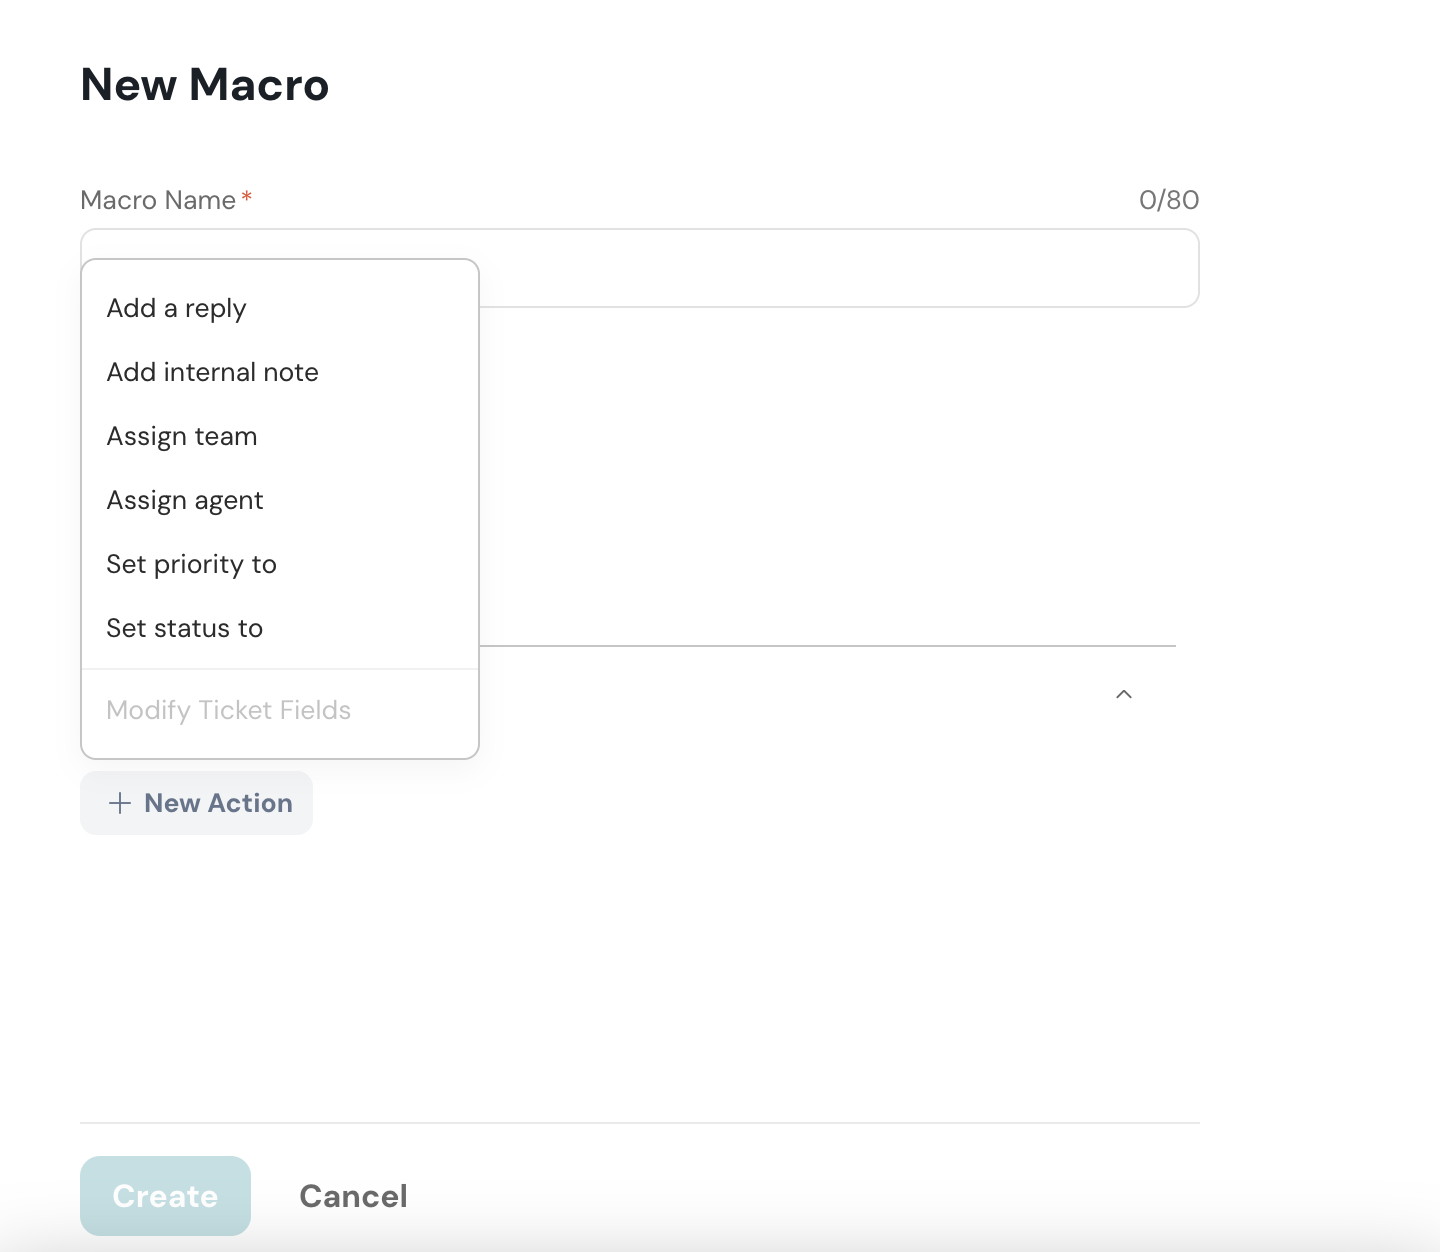The height and width of the screenshot is (1252, 1440).
Task: Collapse the section using the chevron-up arrow
Action: point(1124,694)
